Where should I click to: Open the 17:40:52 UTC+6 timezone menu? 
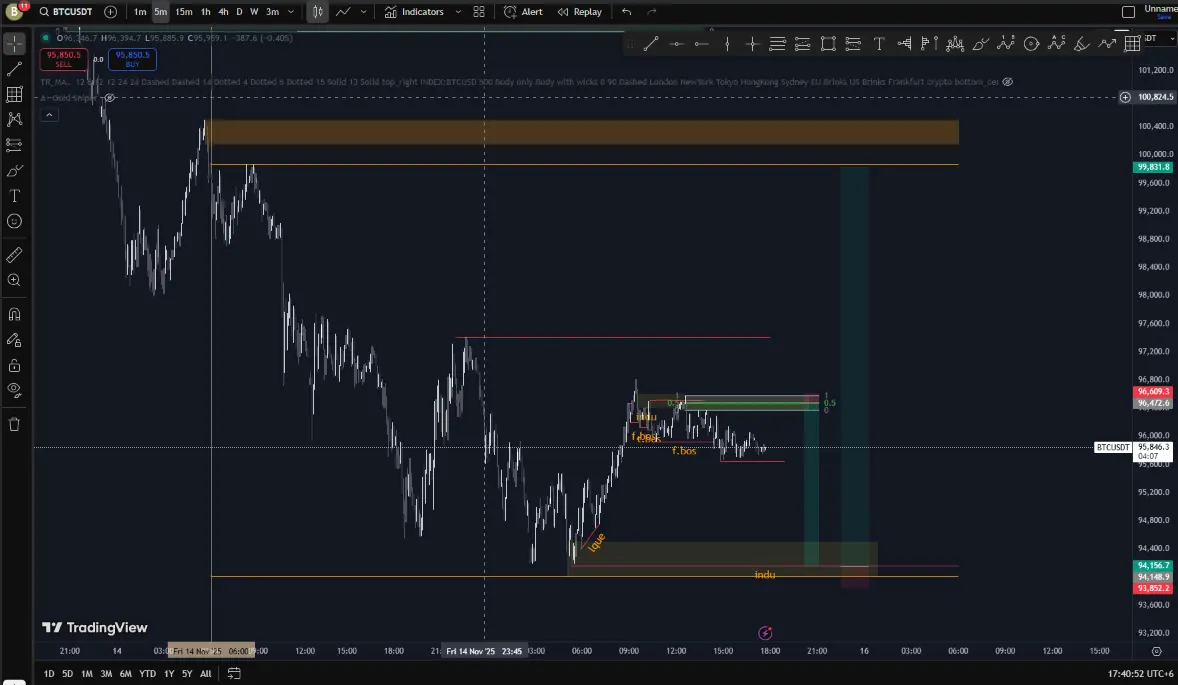click(1140, 674)
